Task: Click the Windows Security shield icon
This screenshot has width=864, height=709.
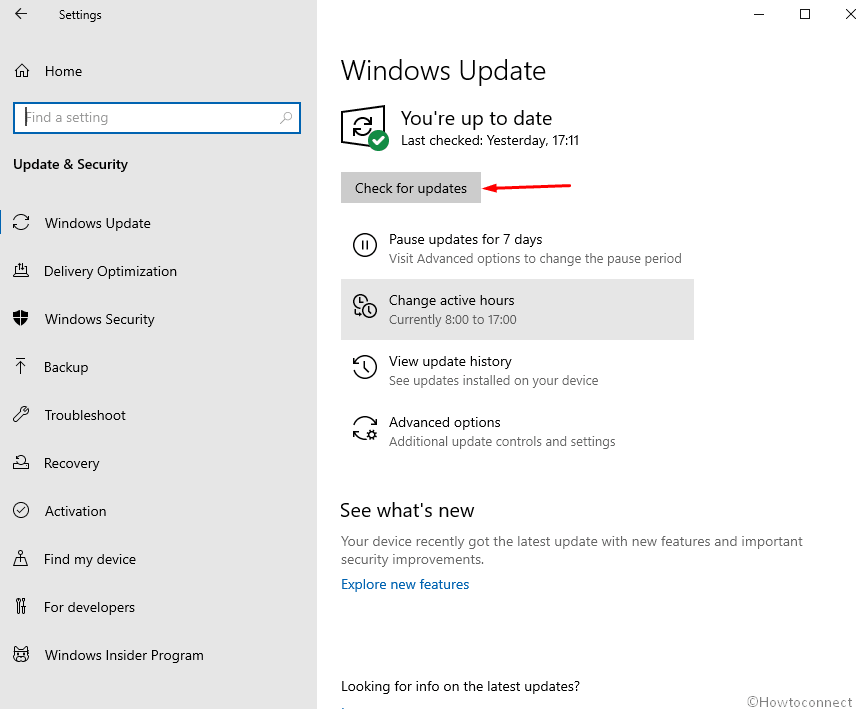Action: click(21, 318)
